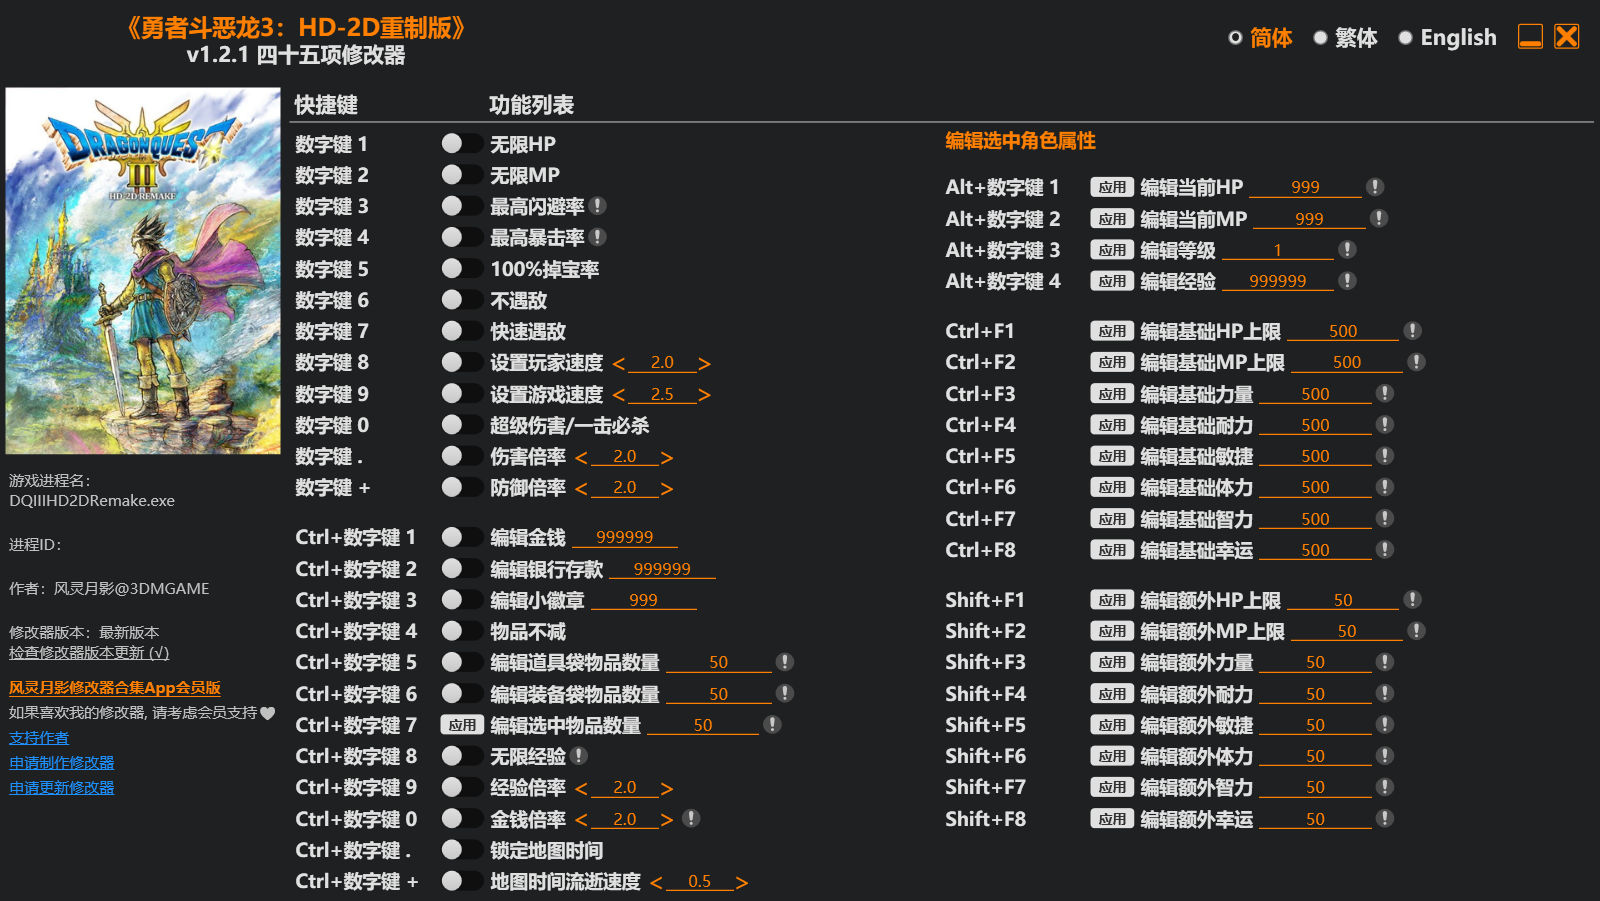
Task: Click the info icon for 编辑当前MP
Action: click(1379, 218)
